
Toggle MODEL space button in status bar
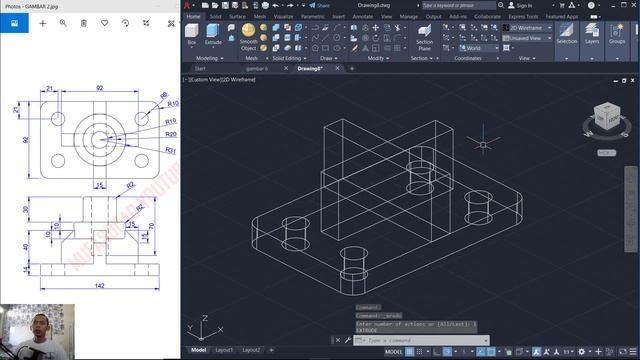[x=393, y=351]
